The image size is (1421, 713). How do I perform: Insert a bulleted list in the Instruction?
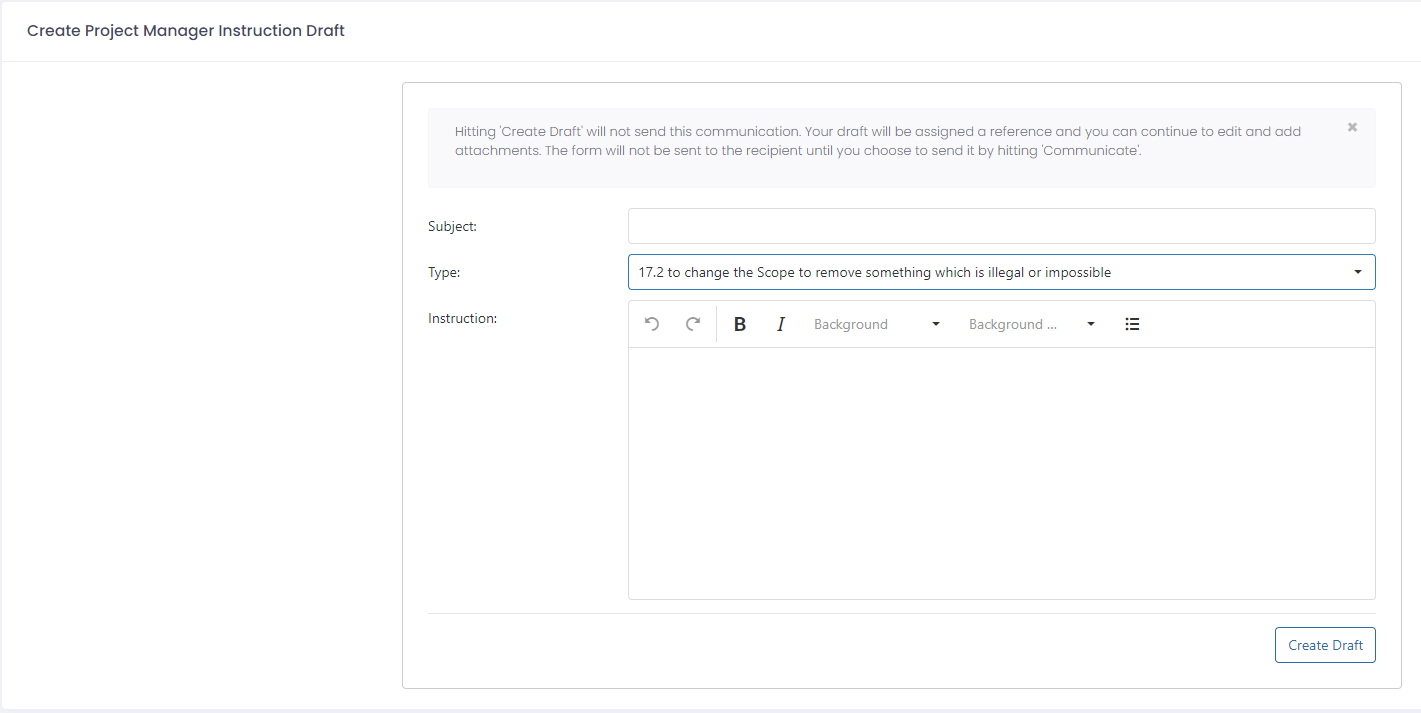pyautogui.click(x=1132, y=324)
